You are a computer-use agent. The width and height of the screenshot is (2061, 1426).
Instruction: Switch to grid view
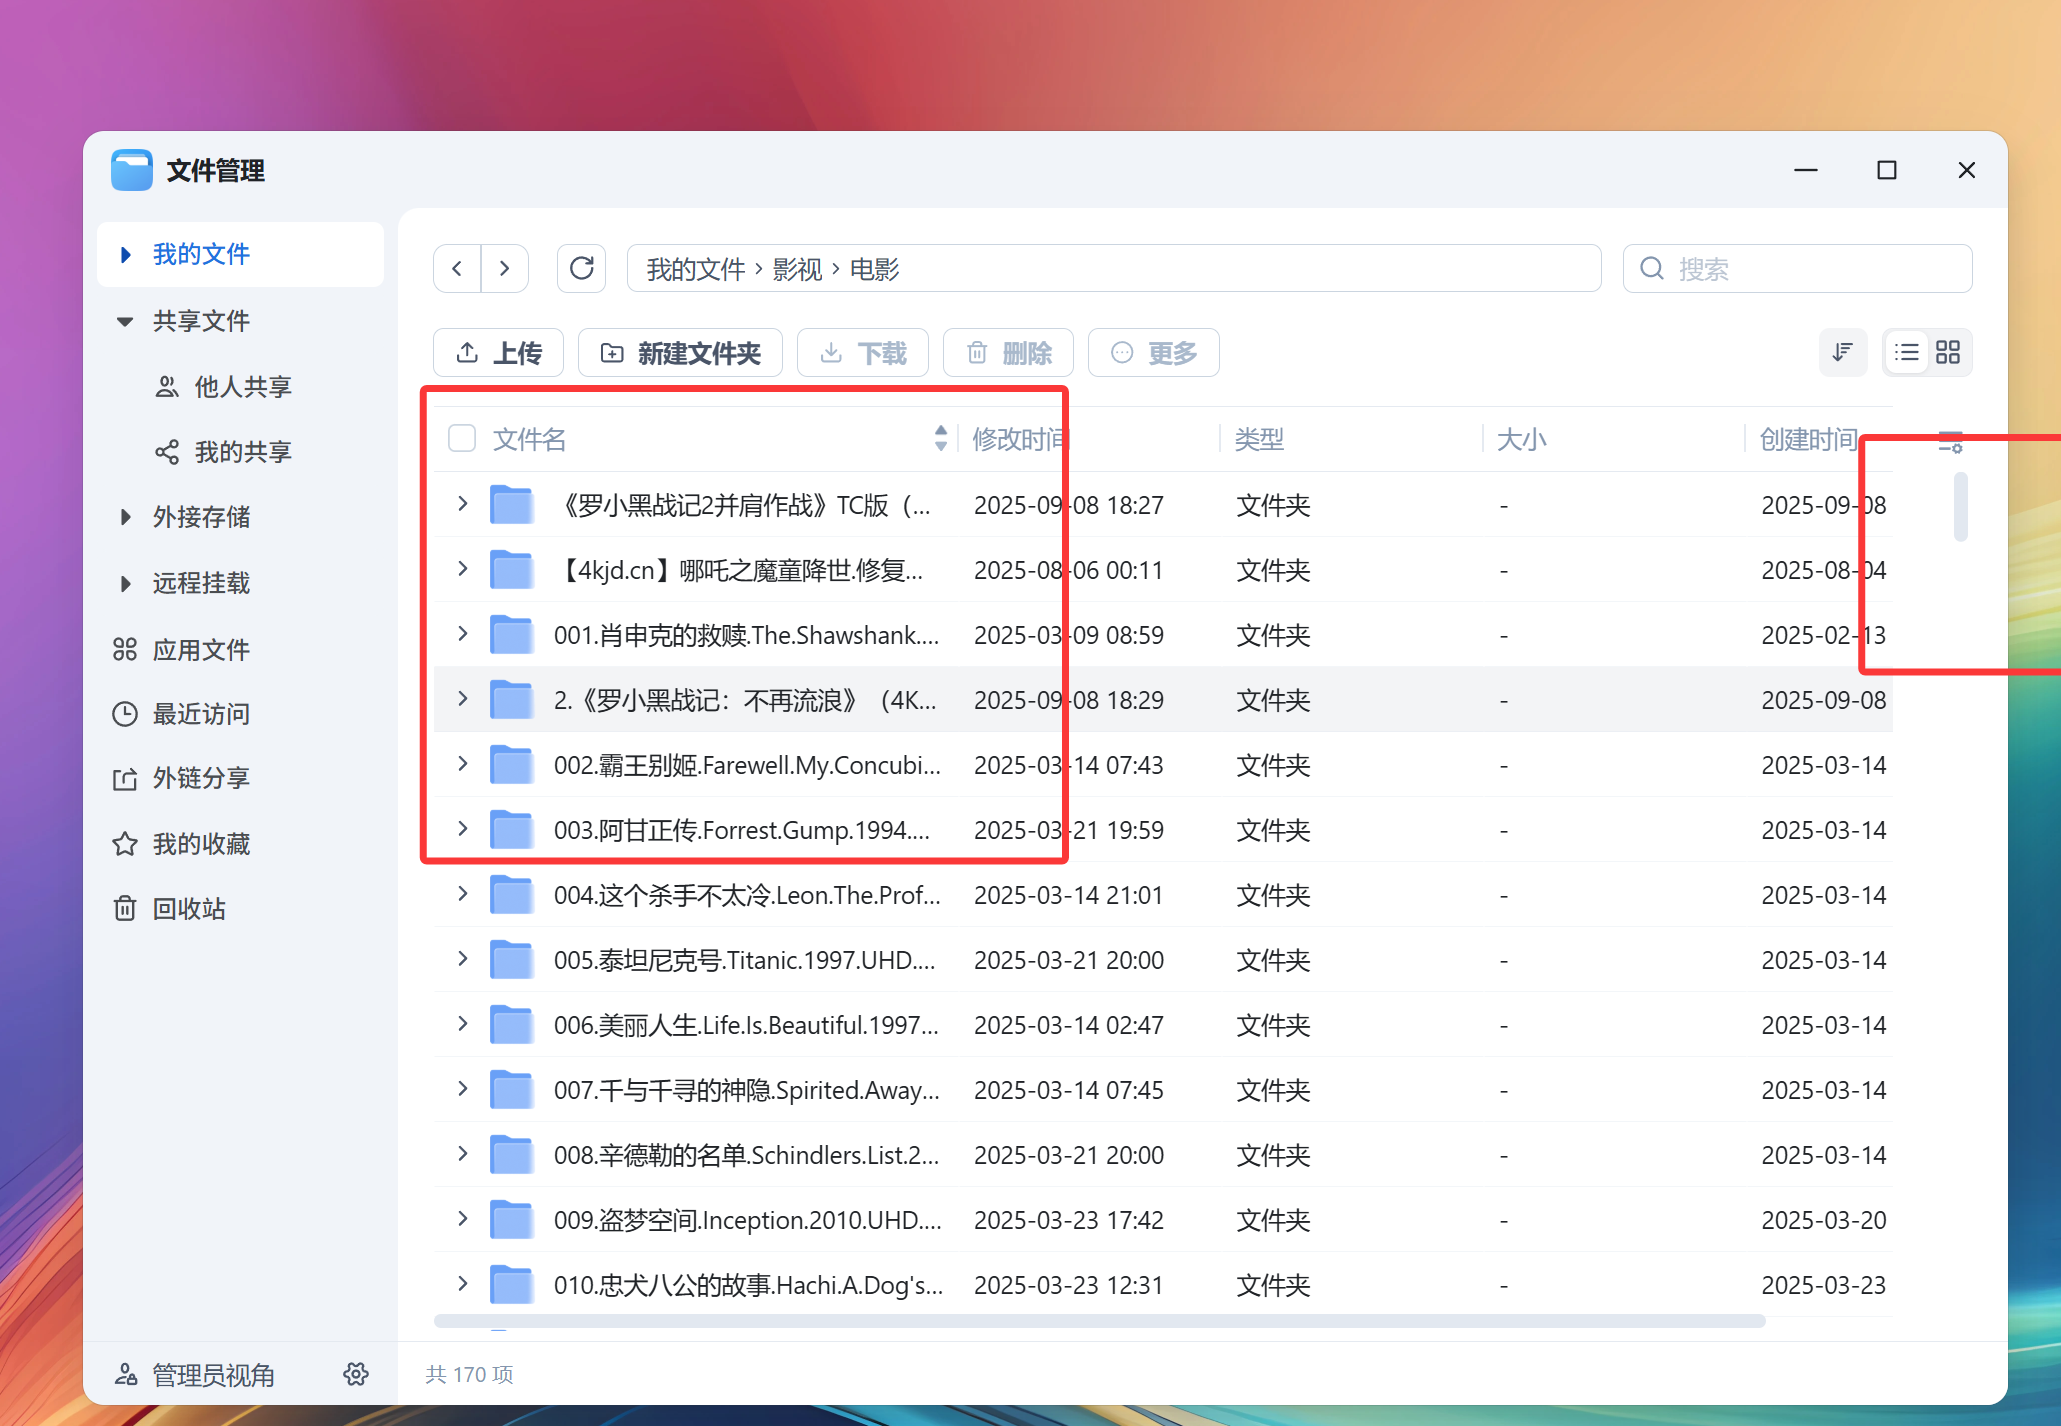1948,352
